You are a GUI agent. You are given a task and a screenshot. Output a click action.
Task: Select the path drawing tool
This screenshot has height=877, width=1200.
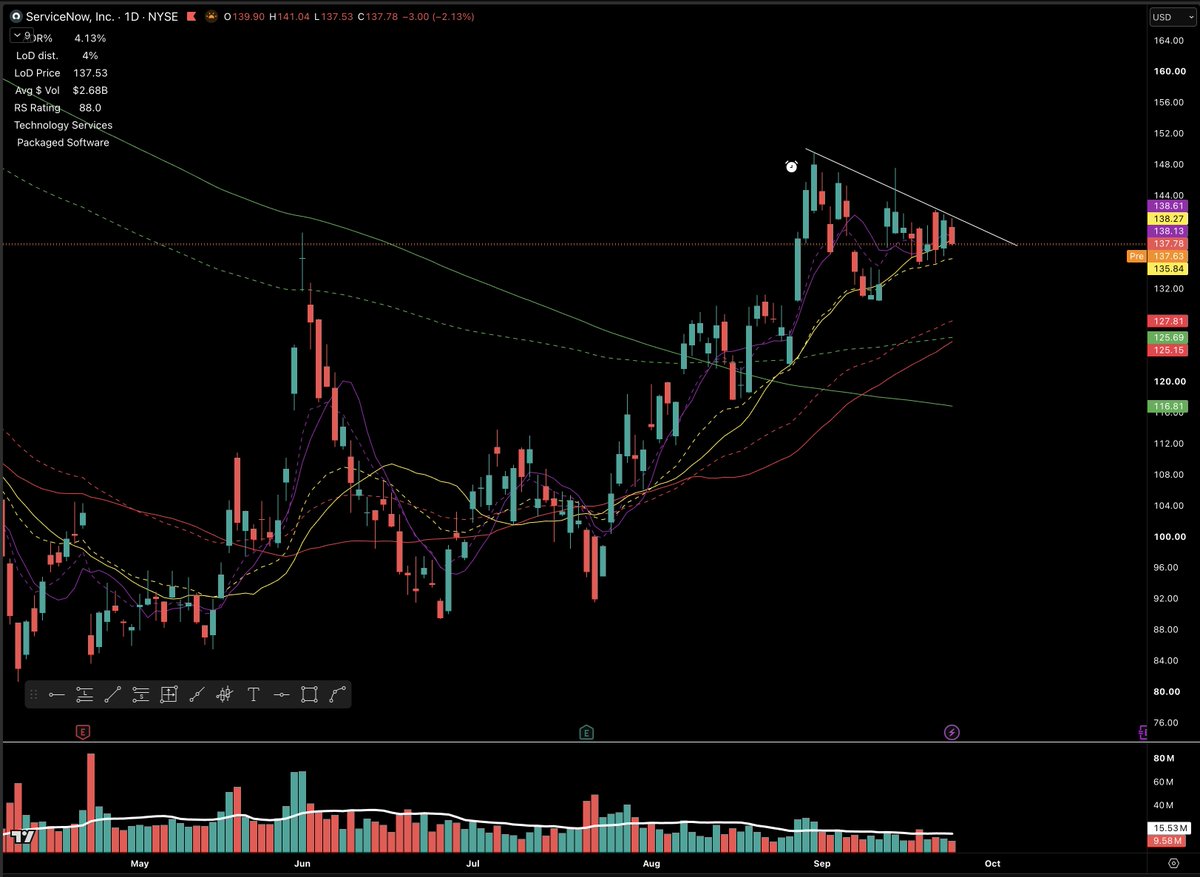click(x=338, y=695)
